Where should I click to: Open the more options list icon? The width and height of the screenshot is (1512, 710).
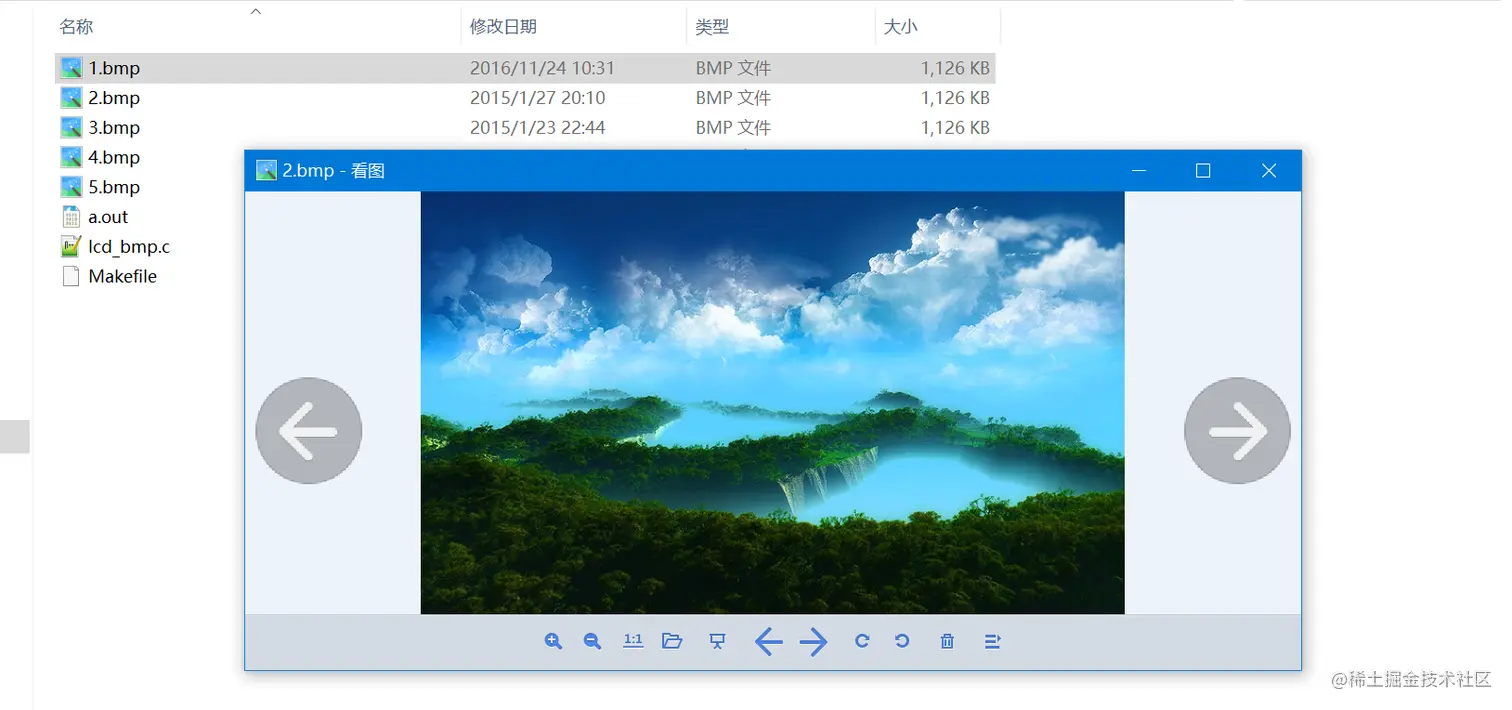(x=991, y=641)
